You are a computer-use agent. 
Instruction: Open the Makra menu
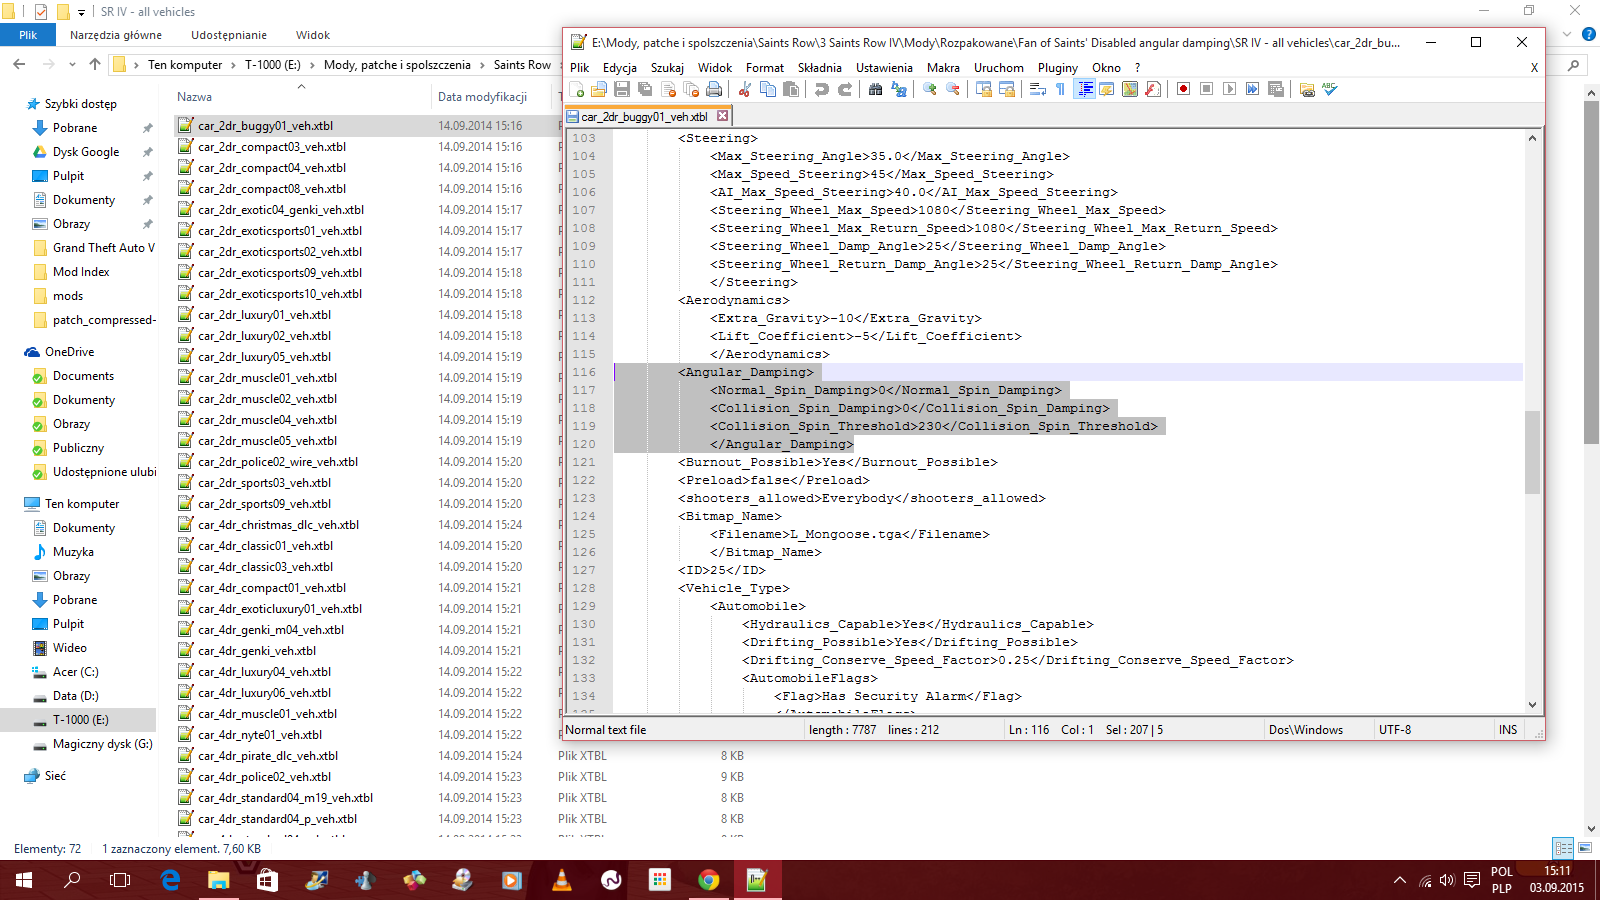[943, 68]
